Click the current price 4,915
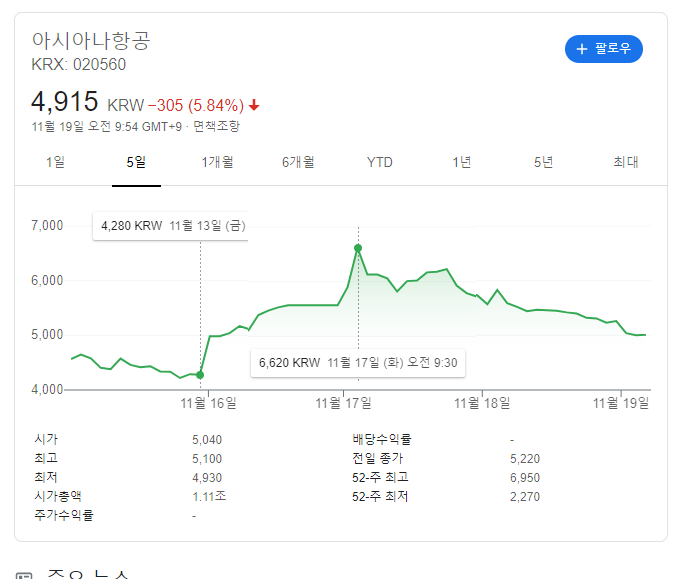 [x=65, y=102]
